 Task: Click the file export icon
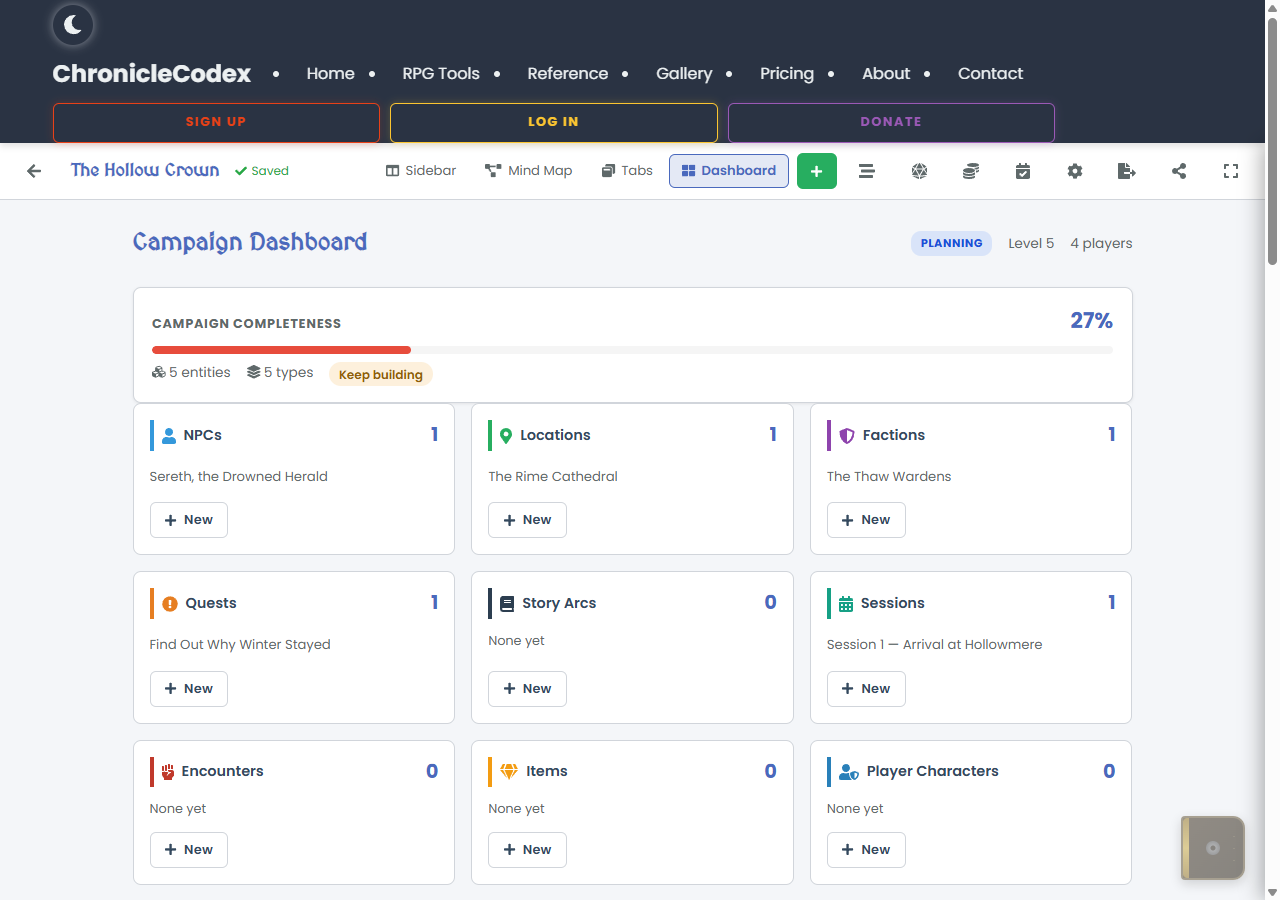click(x=1127, y=171)
